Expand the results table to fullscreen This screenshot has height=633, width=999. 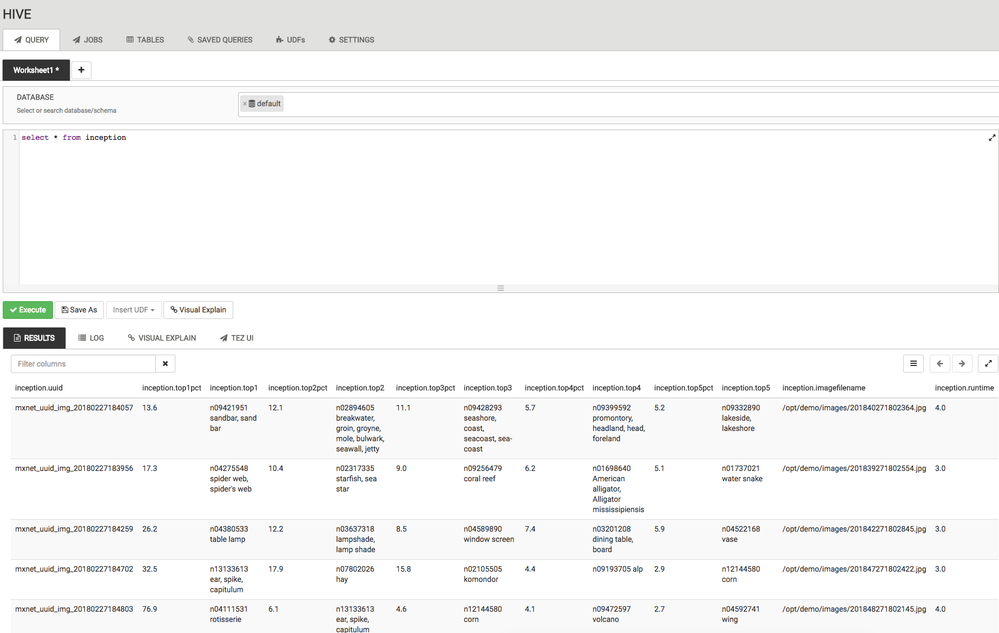[x=988, y=364]
